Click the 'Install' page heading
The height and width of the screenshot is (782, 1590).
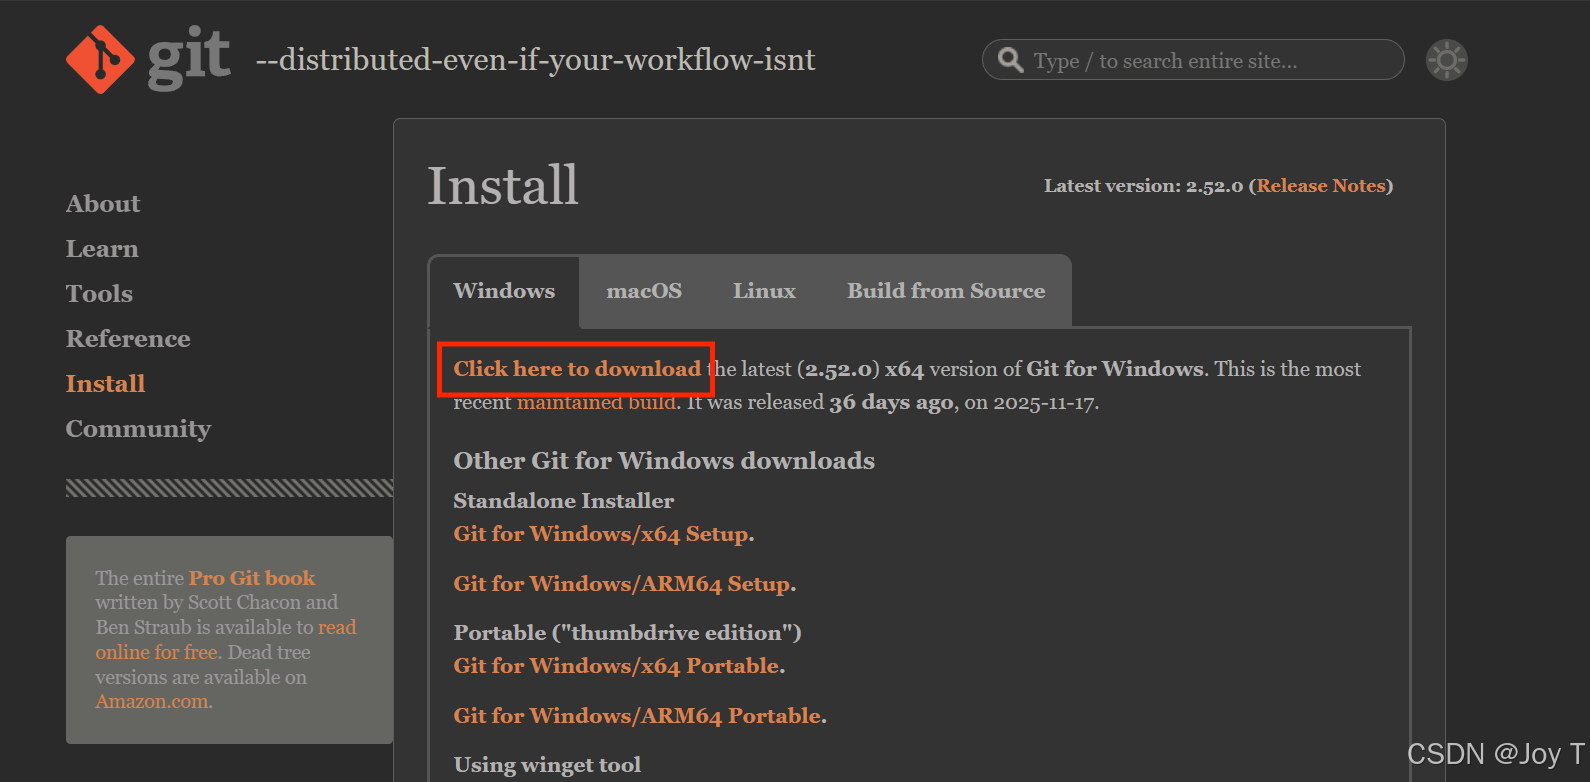(x=503, y=186)
